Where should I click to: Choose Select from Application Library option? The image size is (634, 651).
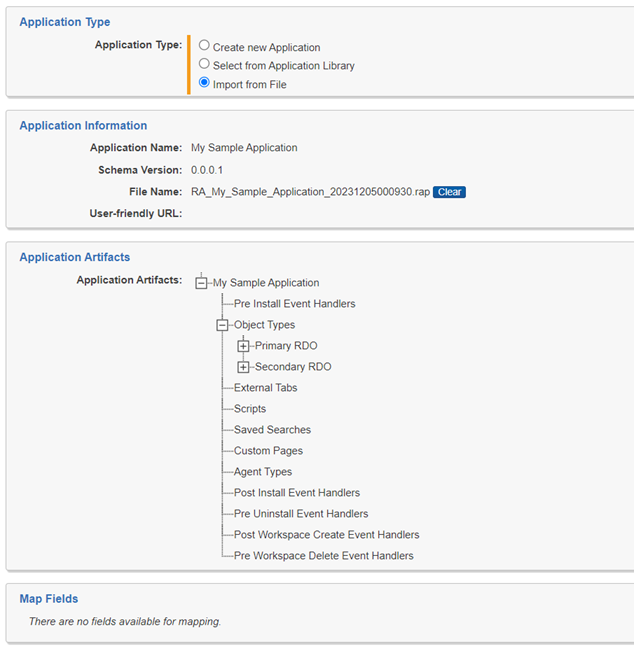[204, 64]
